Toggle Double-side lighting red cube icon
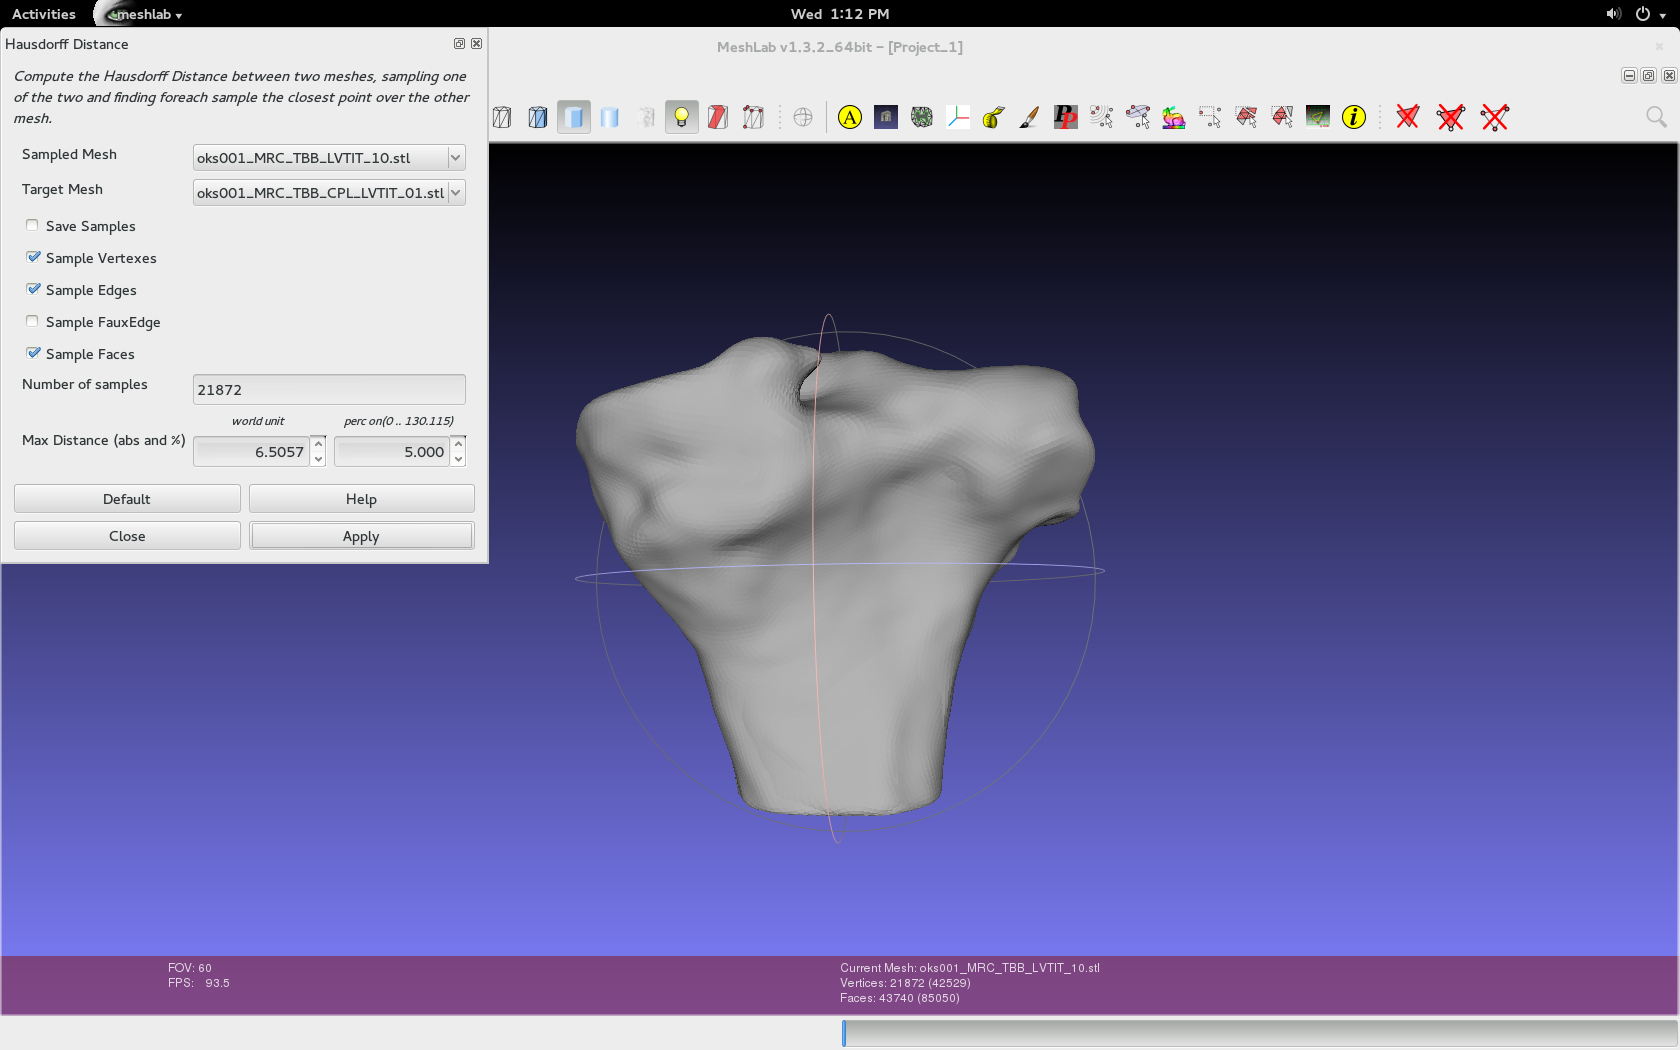 coord(718,118)
